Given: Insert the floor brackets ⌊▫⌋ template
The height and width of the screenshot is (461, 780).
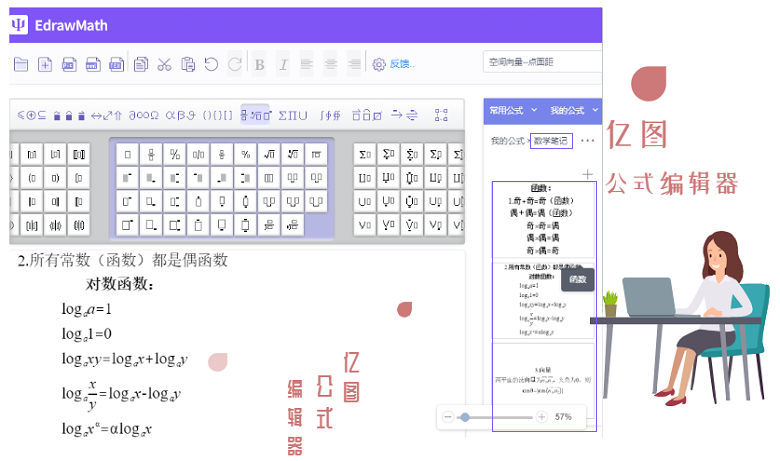Looking at the screenshot, I should [x=55, y=155].
